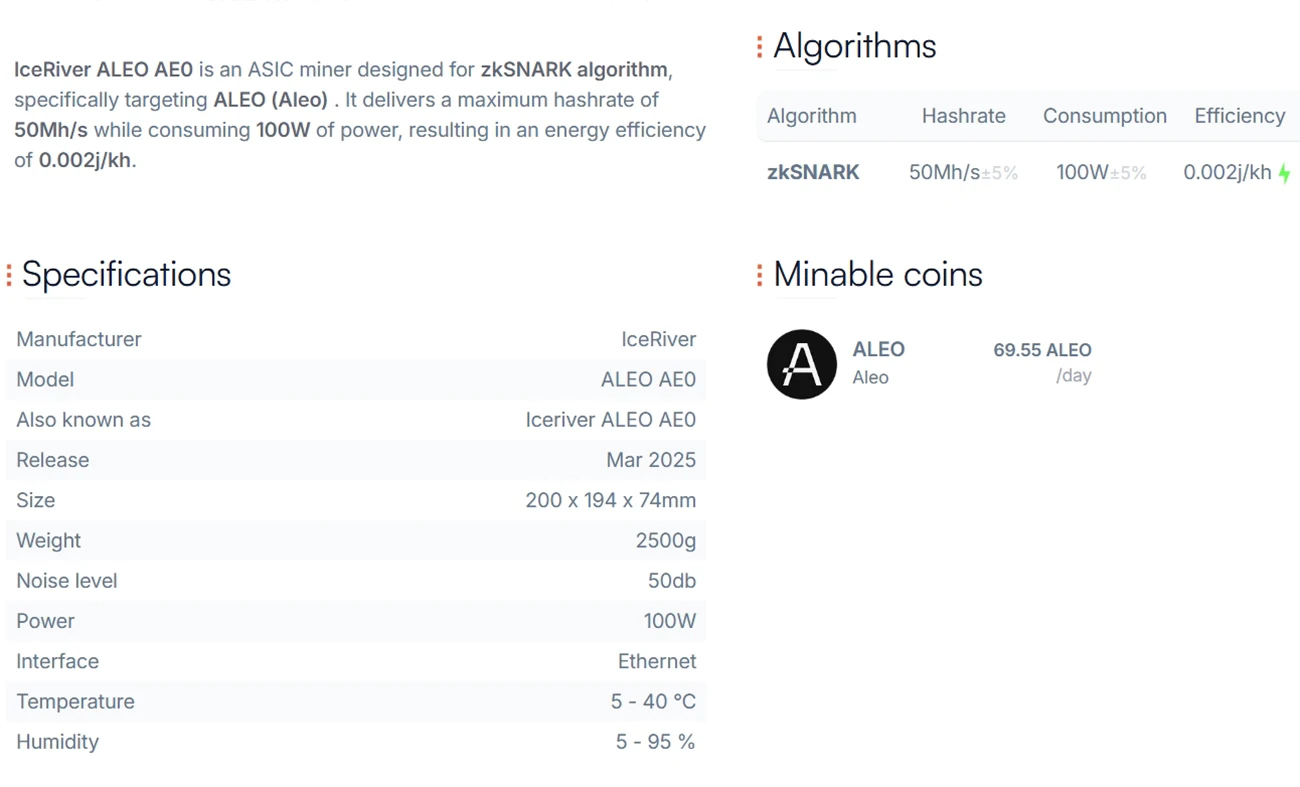This screenshot has width=1300, height=787.
Task: Click the orange dots beside Specifications heading
Action: point(9,275)
